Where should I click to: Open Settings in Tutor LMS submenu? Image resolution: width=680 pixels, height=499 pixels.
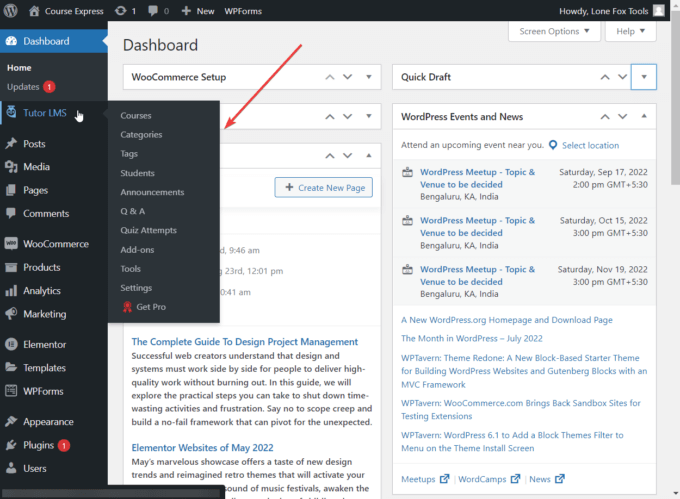pyautogui.click(x=136, y=288)
